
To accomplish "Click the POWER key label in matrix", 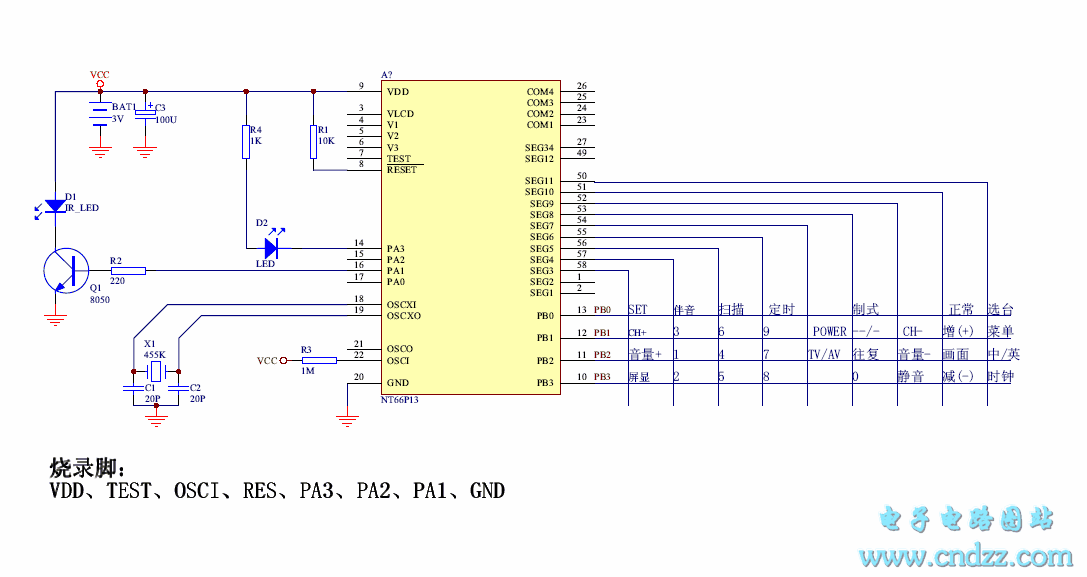I will [829, 332].
